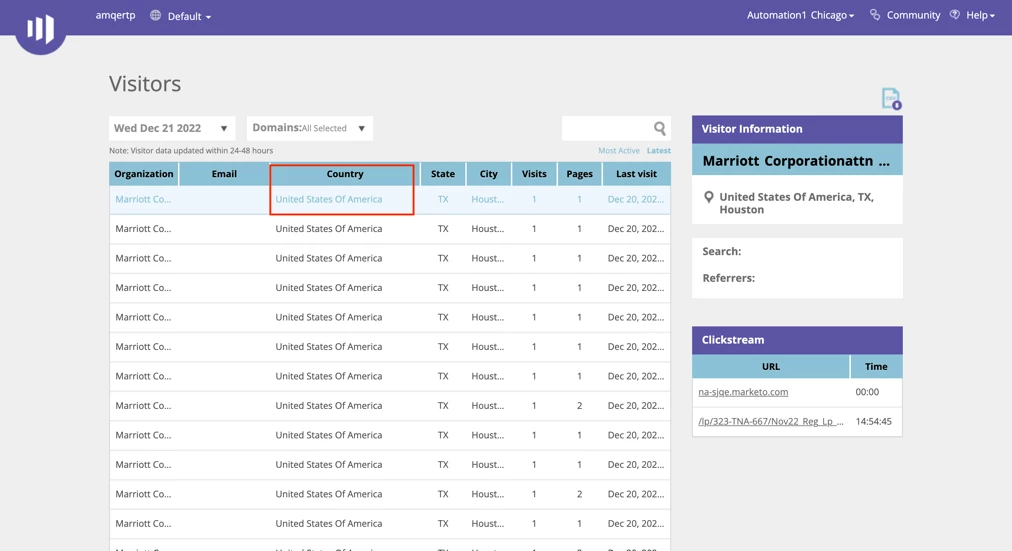Open the Help menu
This screenshot has height=551, width=1012.
pyautogui.click(x=980, y=15)
